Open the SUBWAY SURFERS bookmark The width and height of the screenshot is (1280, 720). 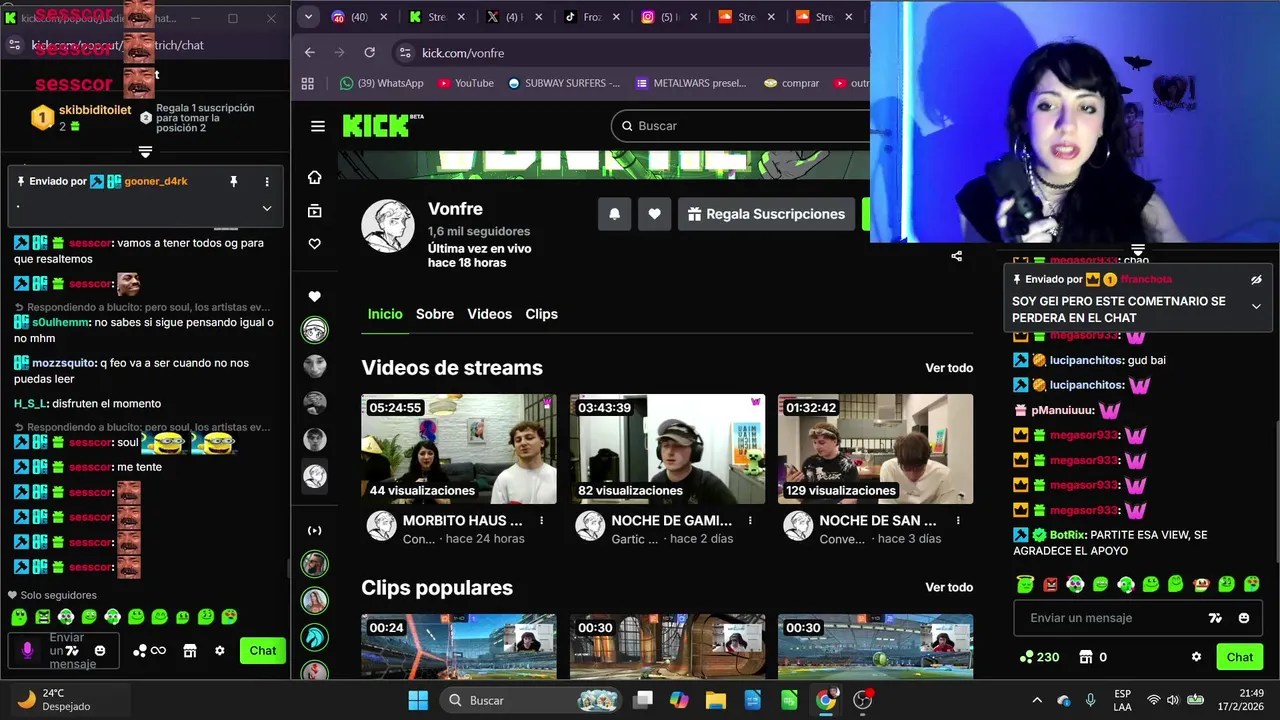564,83
